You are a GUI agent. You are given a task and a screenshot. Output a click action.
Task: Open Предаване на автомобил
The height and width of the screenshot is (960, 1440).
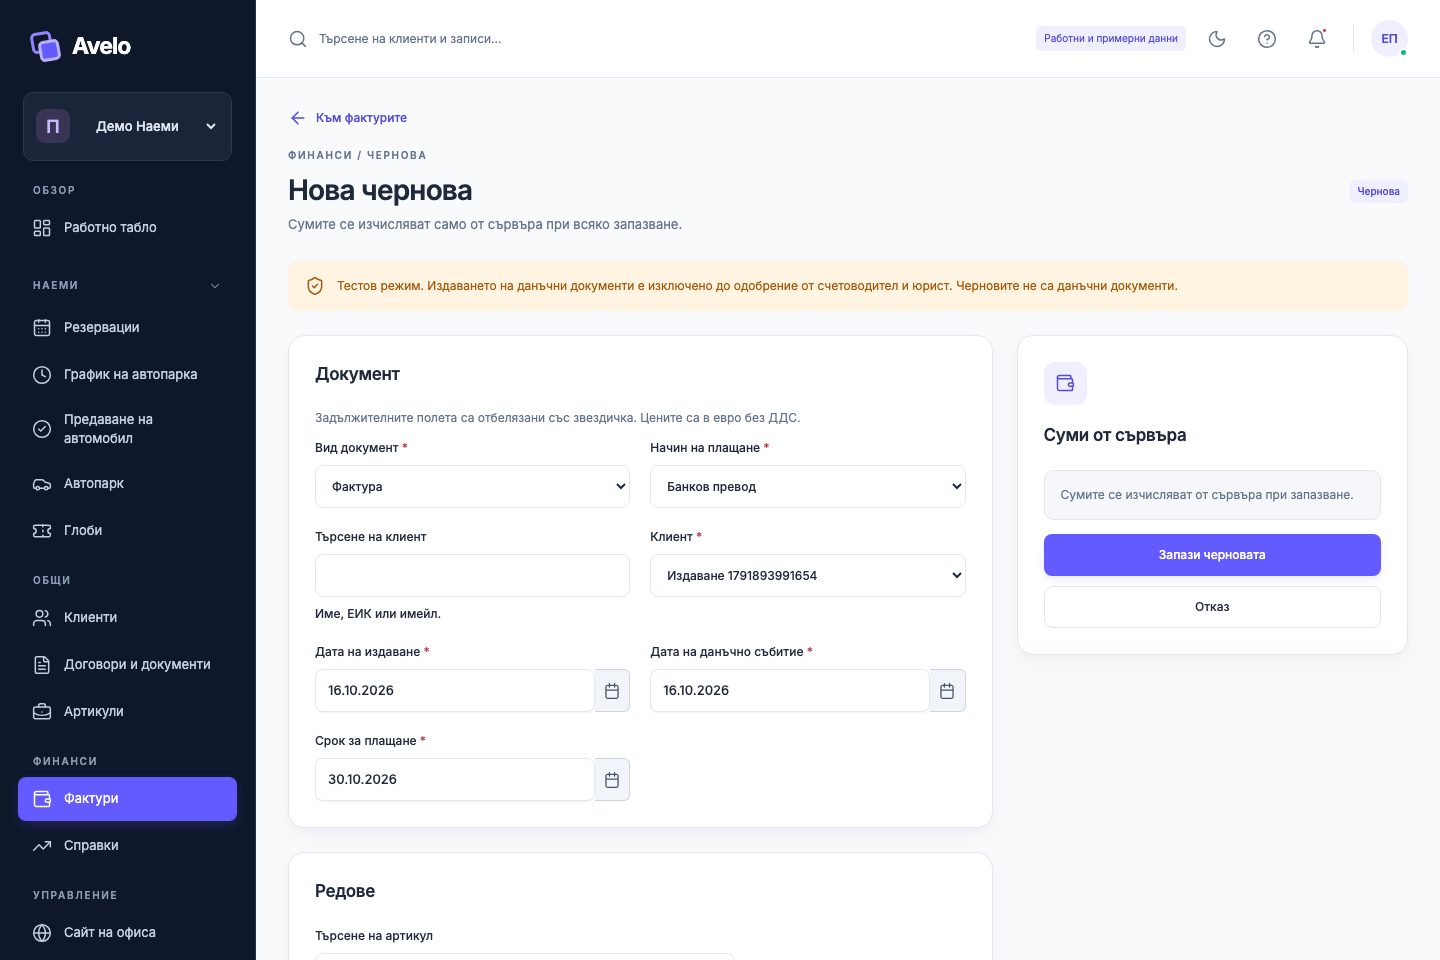127,429
